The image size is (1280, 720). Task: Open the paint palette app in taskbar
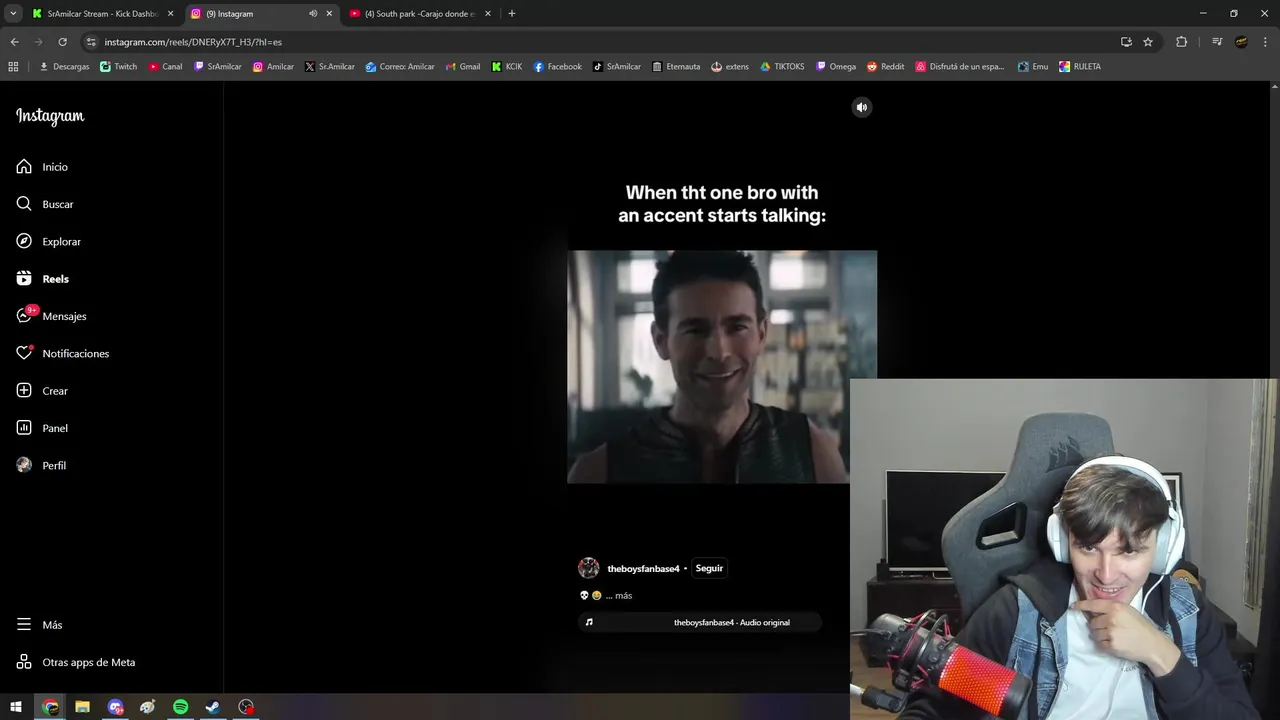coord(148,707)
